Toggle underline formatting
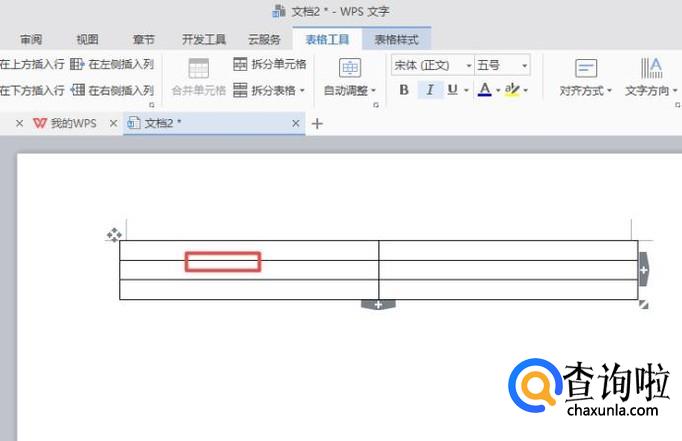This screenshot has width=682, height=441. (x=452, y=90)
